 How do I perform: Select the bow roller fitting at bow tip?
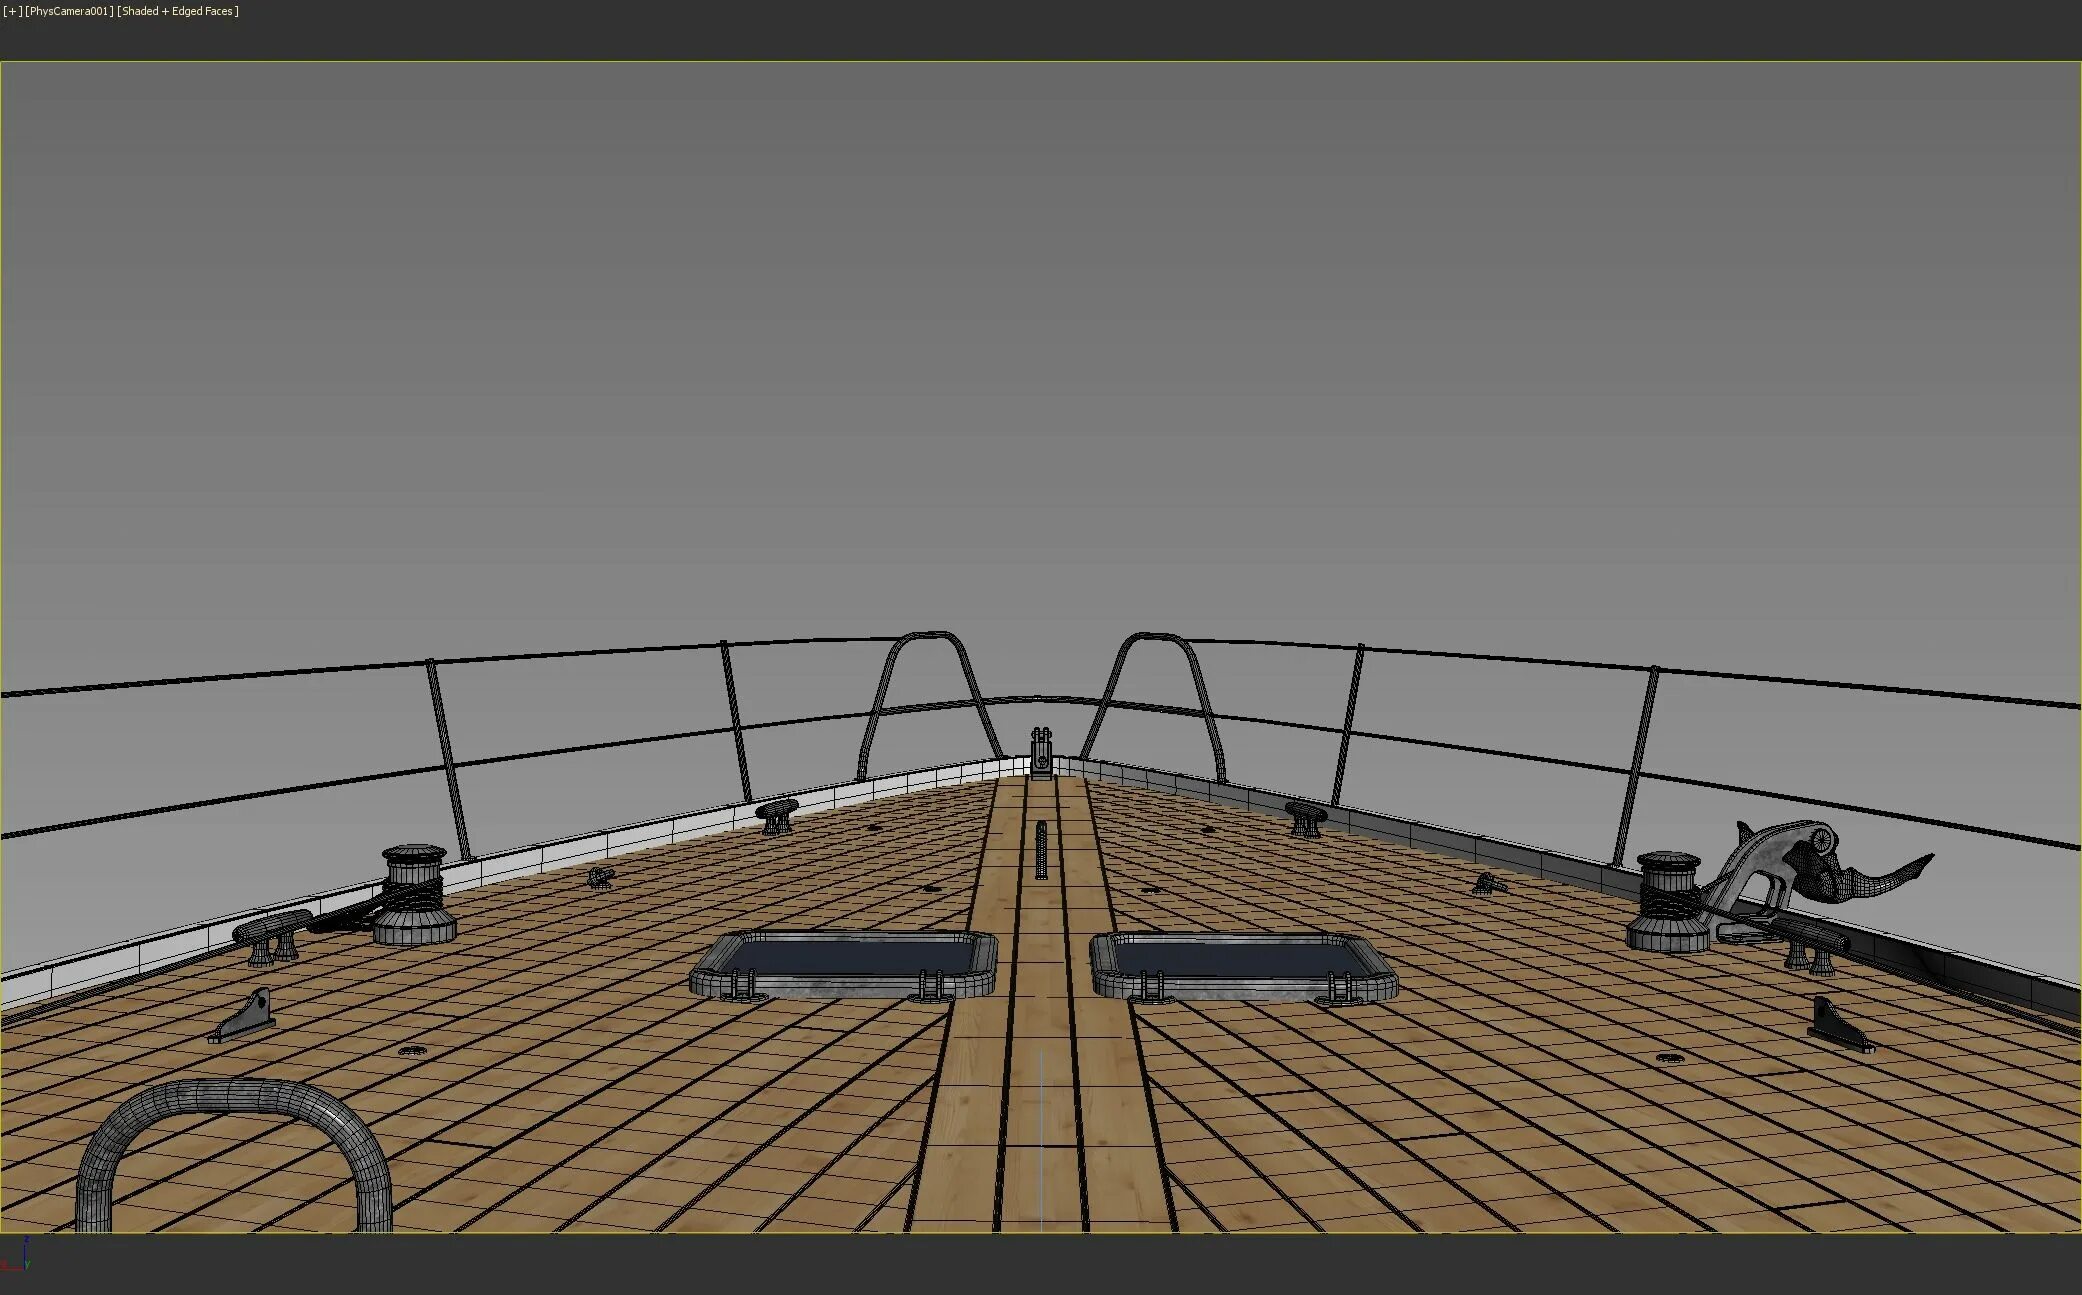[x=1041, y=752]
